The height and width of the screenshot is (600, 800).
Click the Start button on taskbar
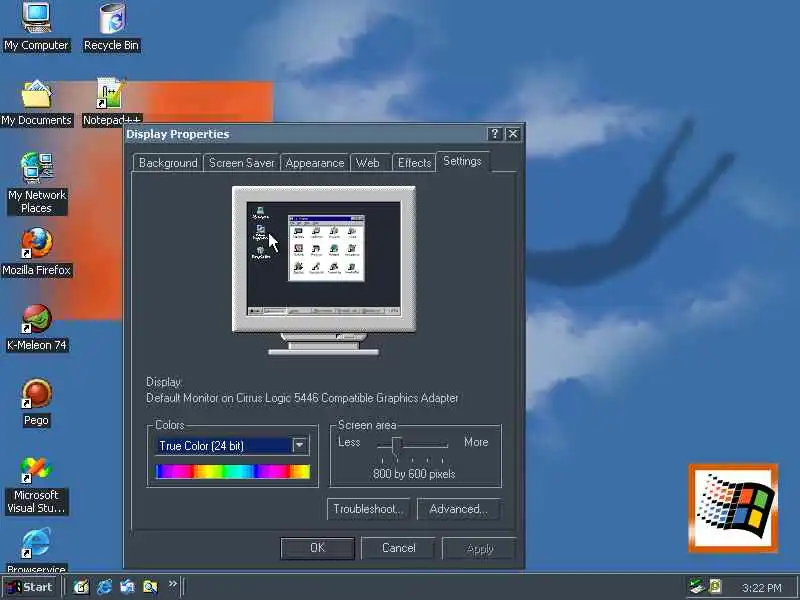(x=30, y=587)
